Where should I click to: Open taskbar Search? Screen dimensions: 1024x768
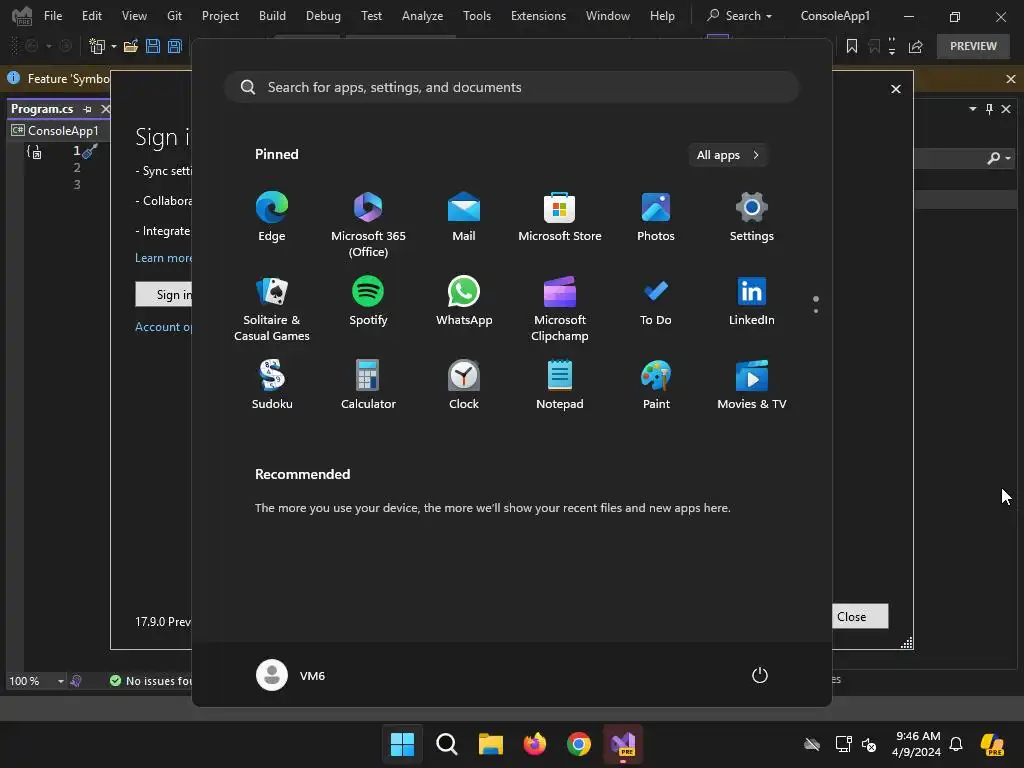click(447, 744)
